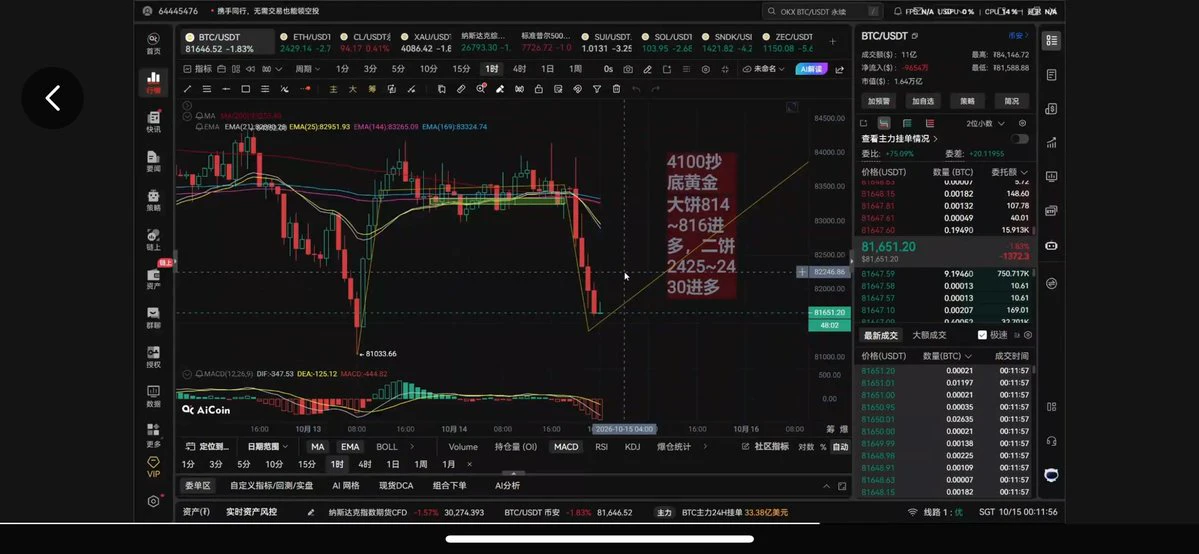Toggle the KDJ sub-indicator
1199x554 pixels.
[632, 447]
